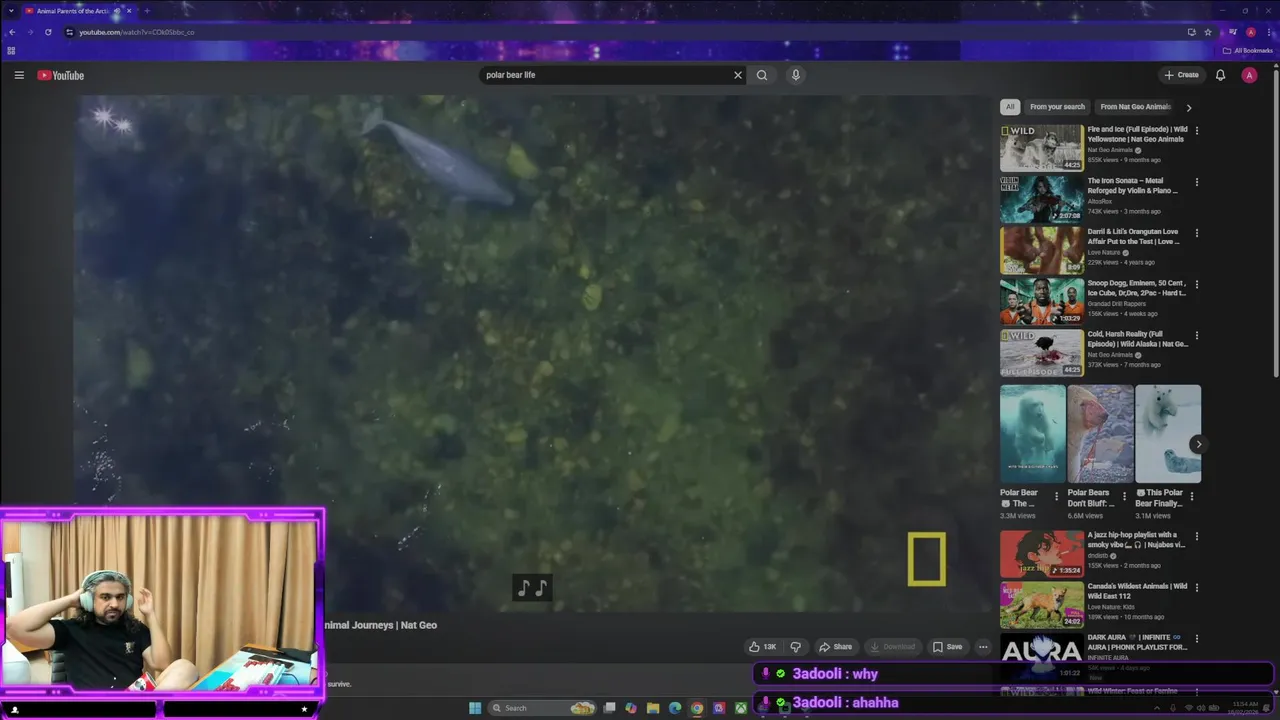This screenshot has height=720, width=1280.
Task: Open All Bookmarks folder
Action: [x=1248, y=50]
